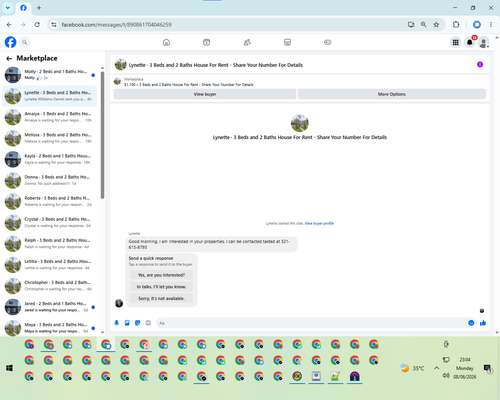Screen dimensions: 500x400
Task: Open the Windows Start button
Action: point(9,368)
